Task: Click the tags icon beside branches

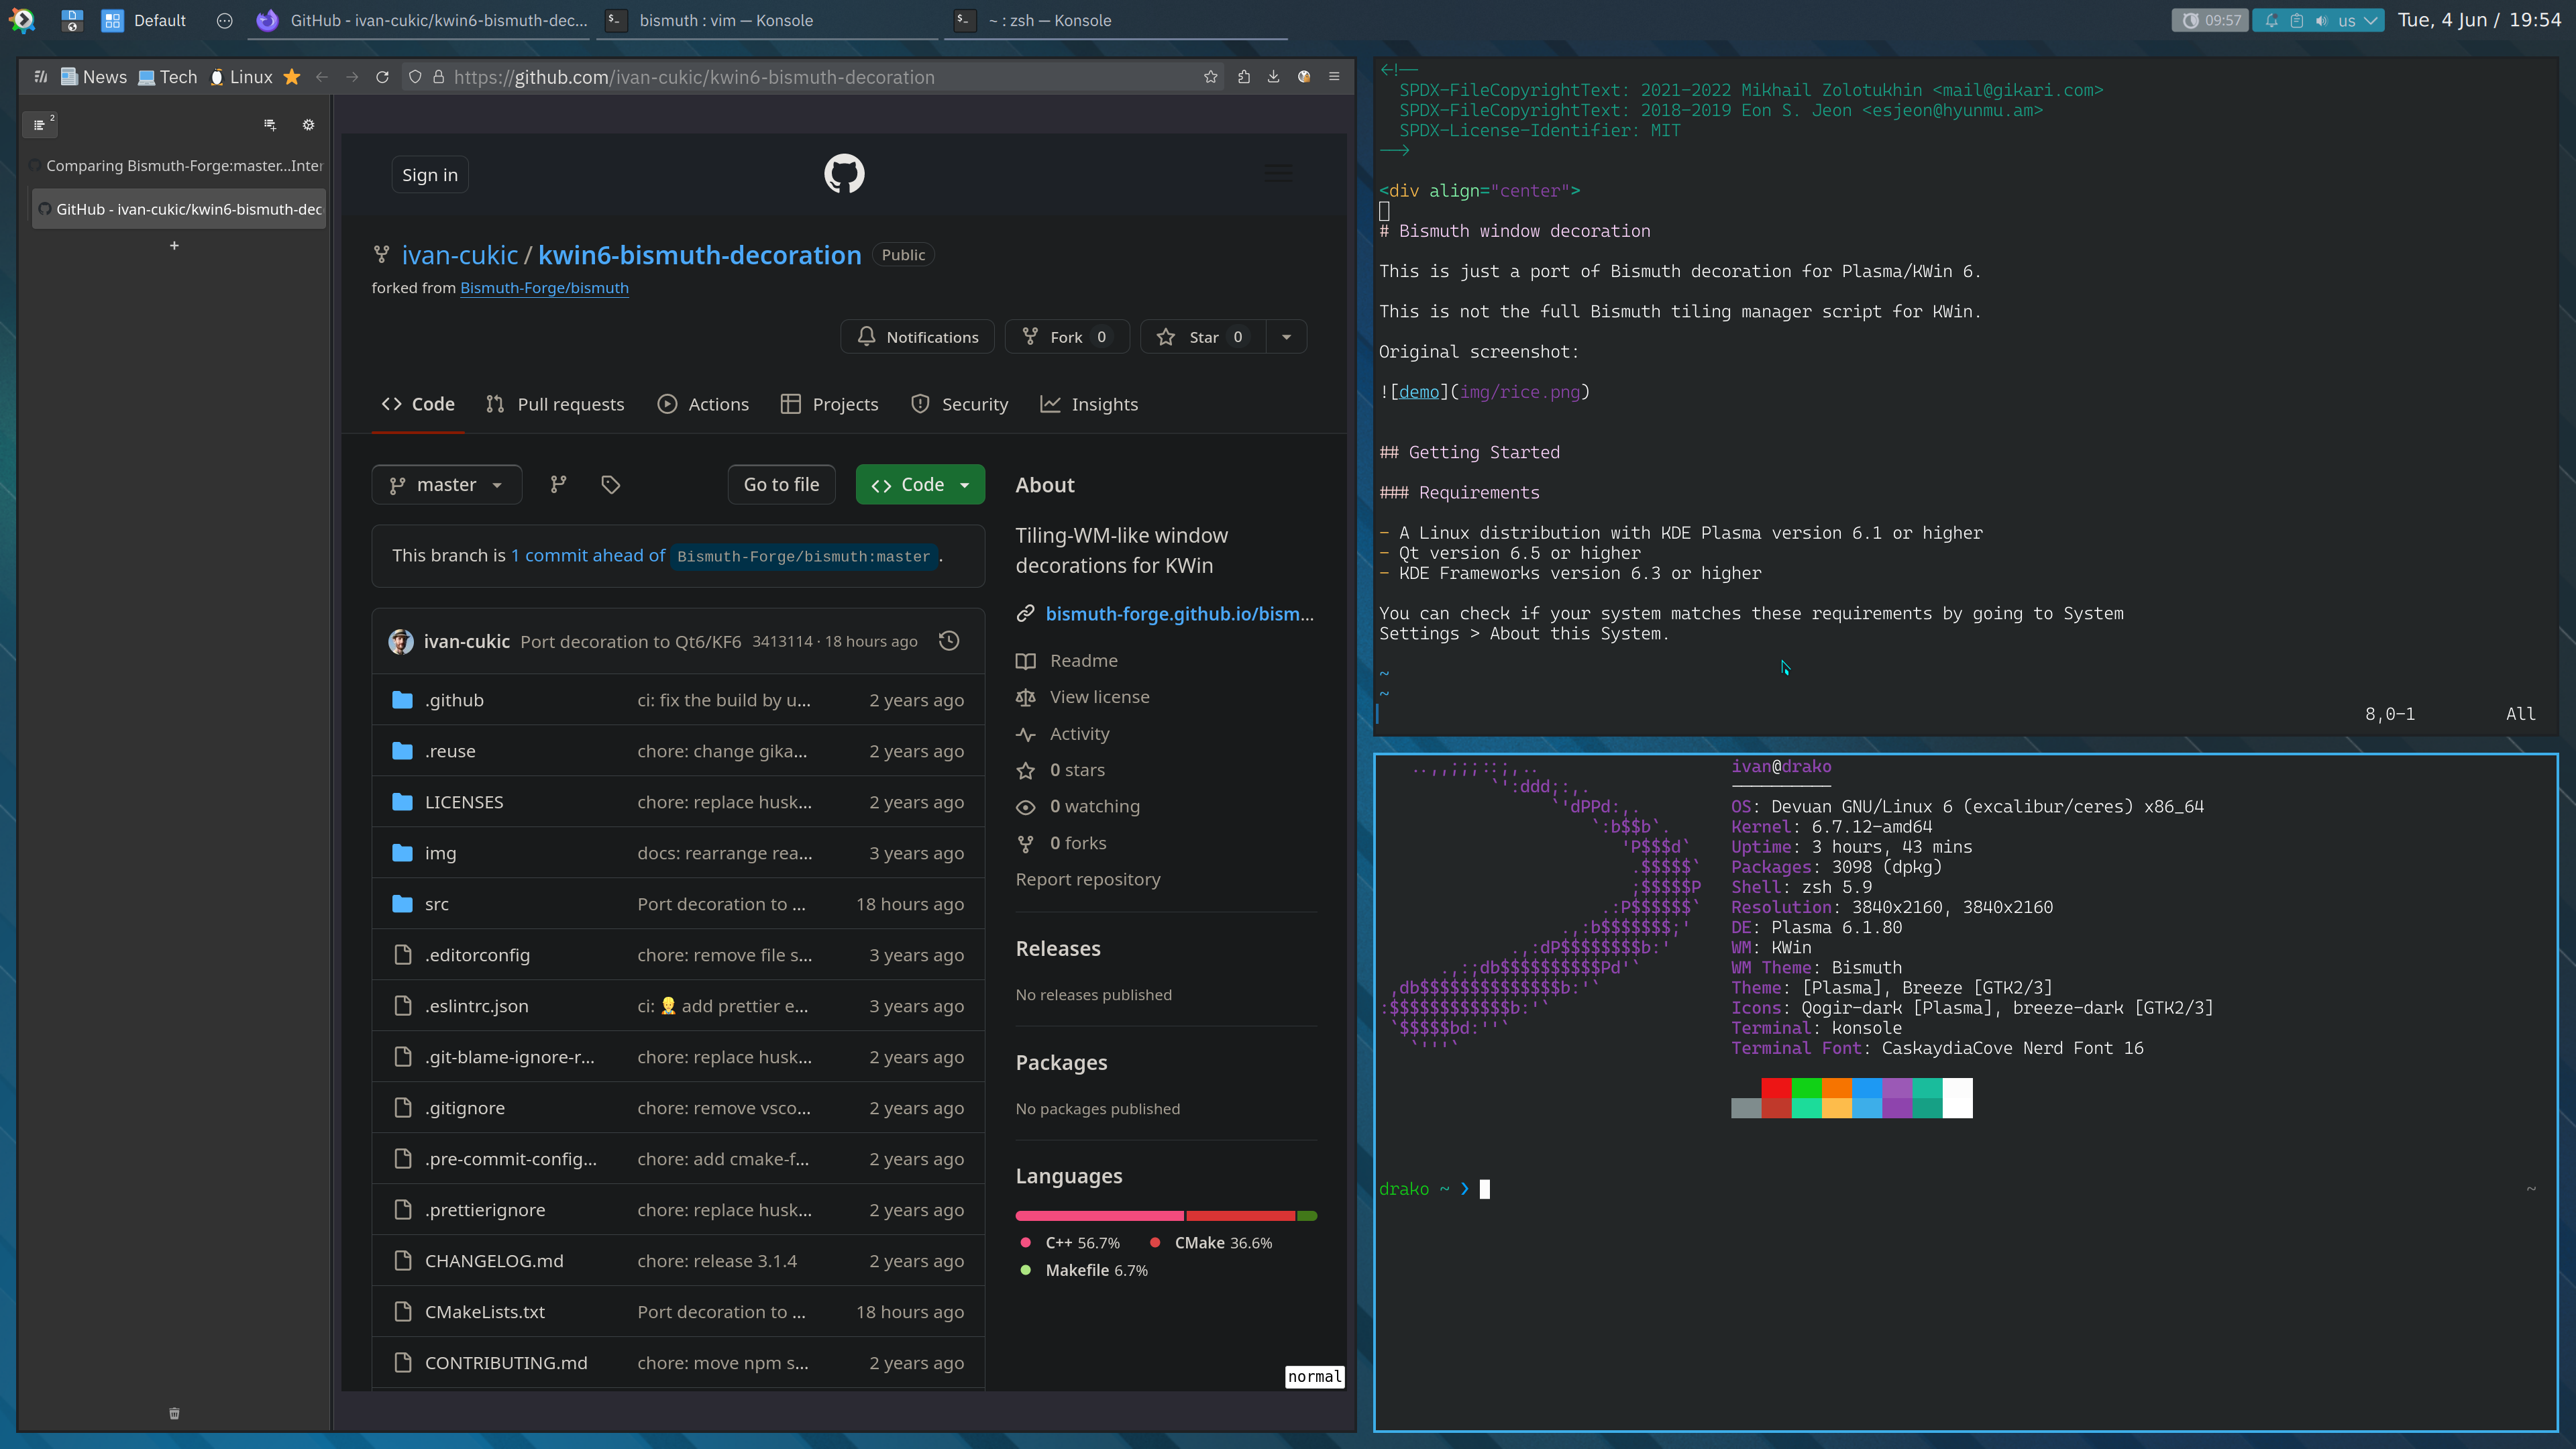Action: tap(611, 485)
